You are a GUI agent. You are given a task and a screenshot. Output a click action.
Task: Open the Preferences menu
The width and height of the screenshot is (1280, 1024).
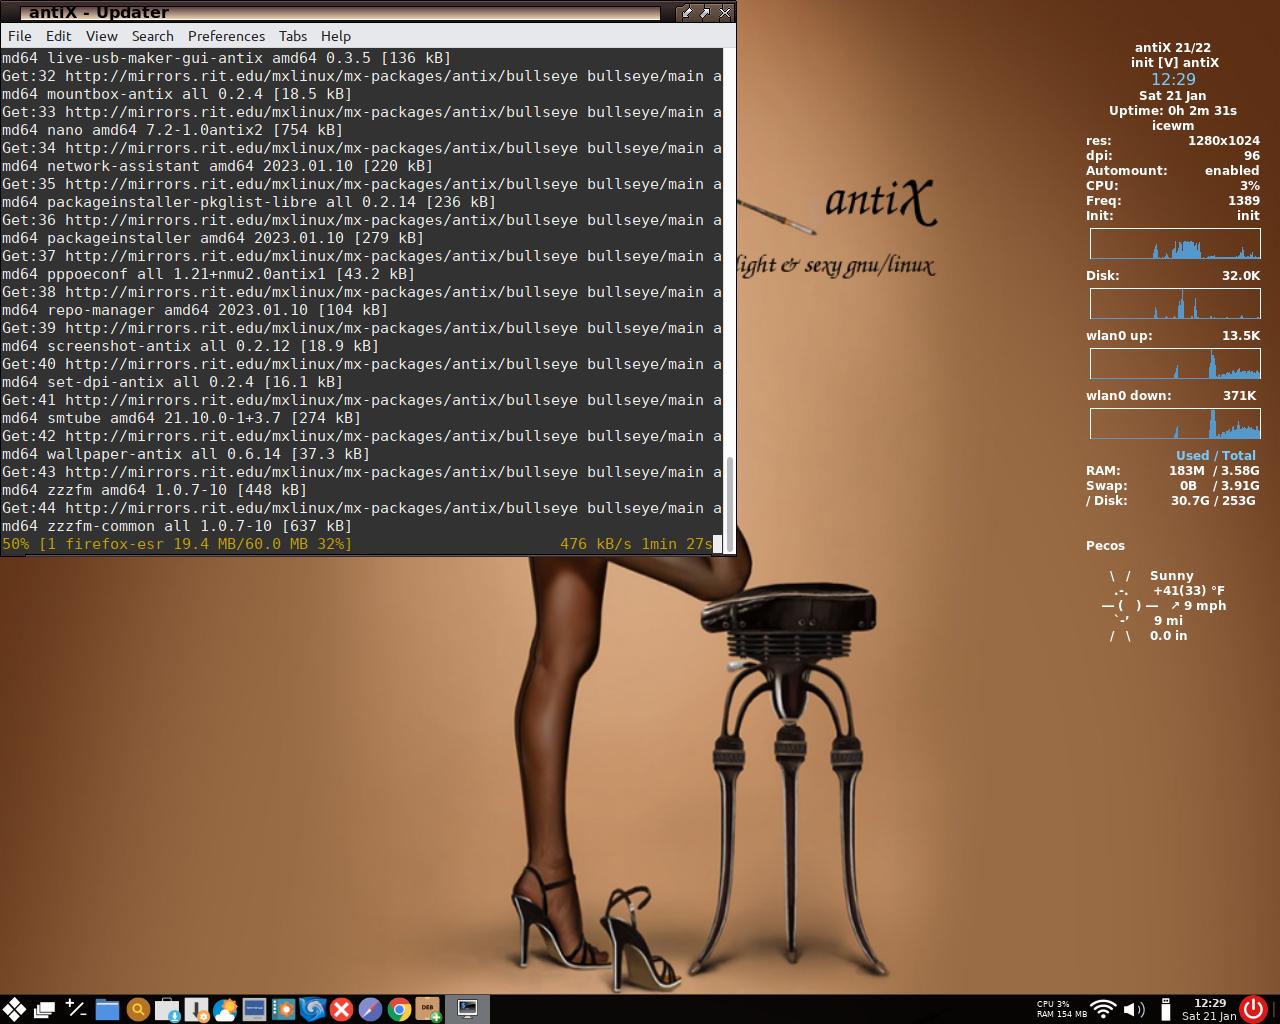(226, 36)
